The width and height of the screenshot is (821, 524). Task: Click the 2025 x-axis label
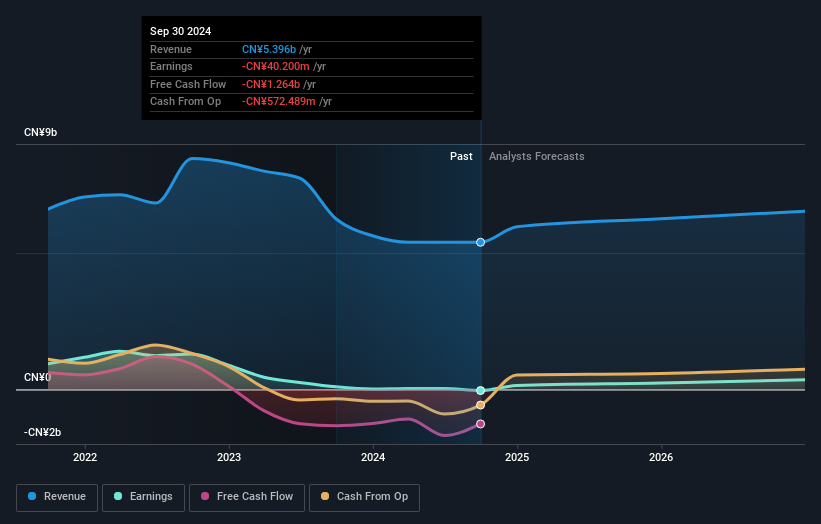point(517,457)
